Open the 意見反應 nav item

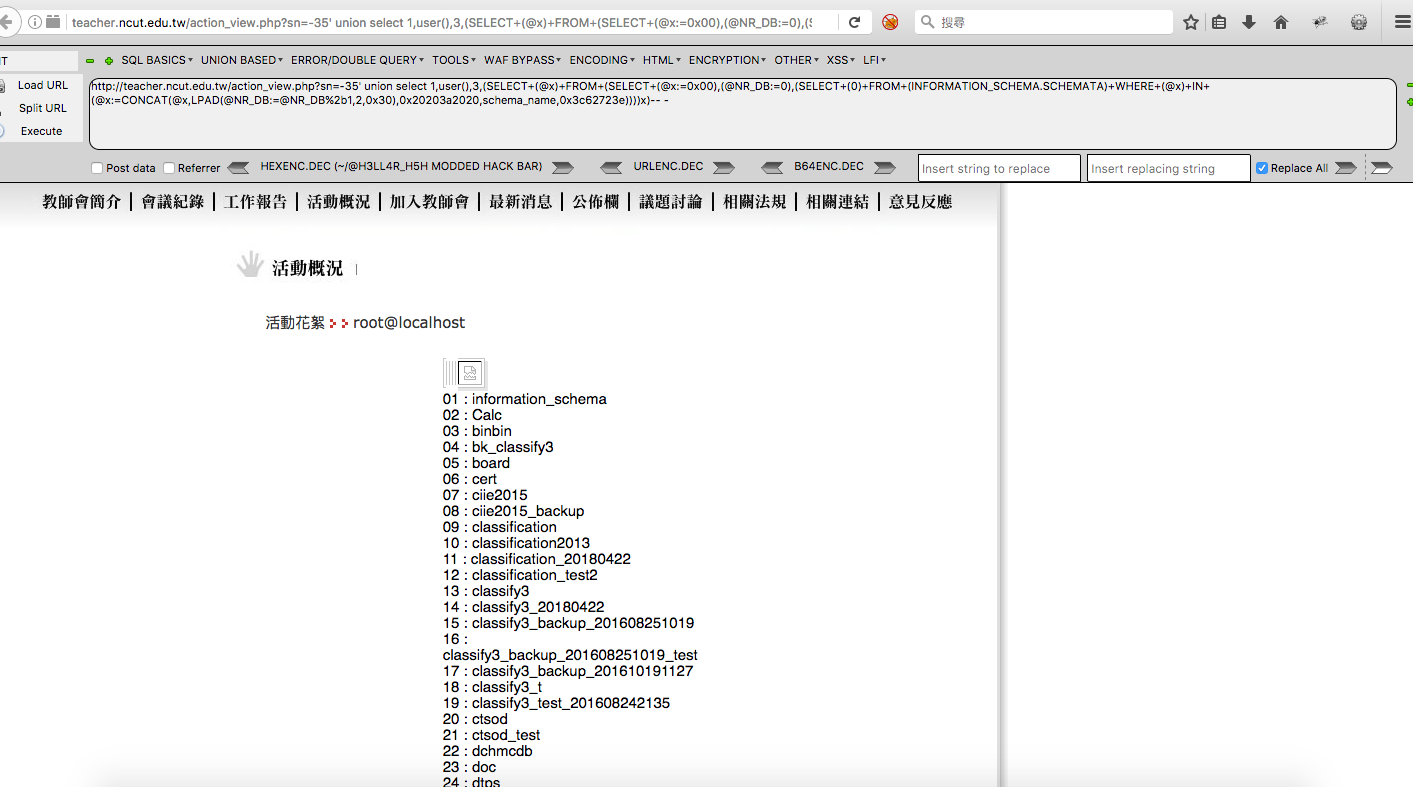920,202
